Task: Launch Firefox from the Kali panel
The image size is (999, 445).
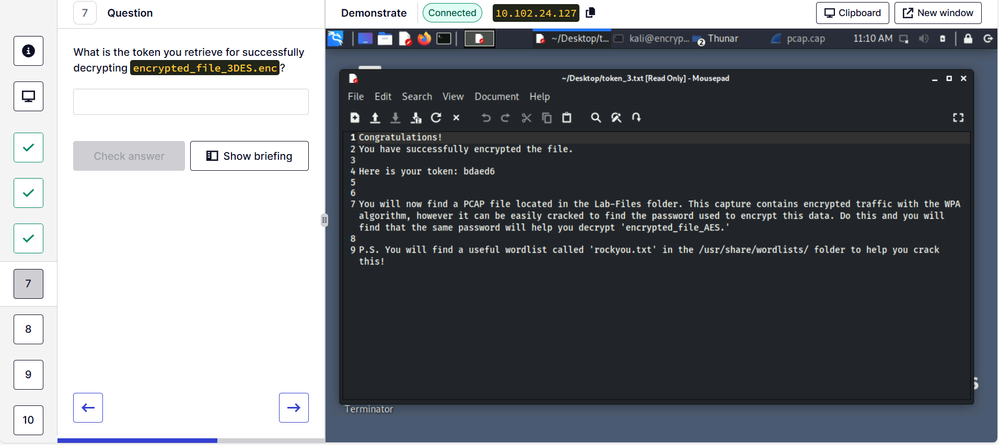Action: tap(423, 39)
